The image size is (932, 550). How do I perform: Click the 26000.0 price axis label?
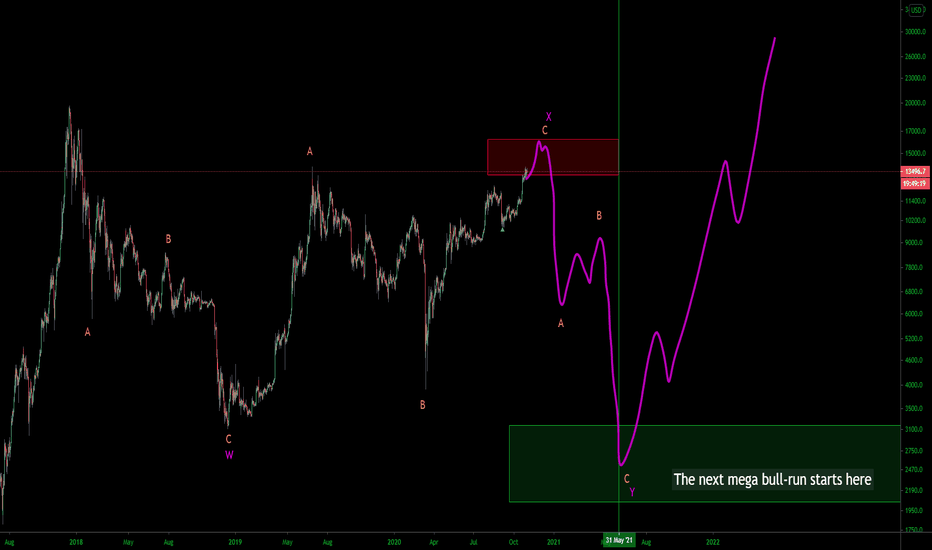[x=915, y=57]
